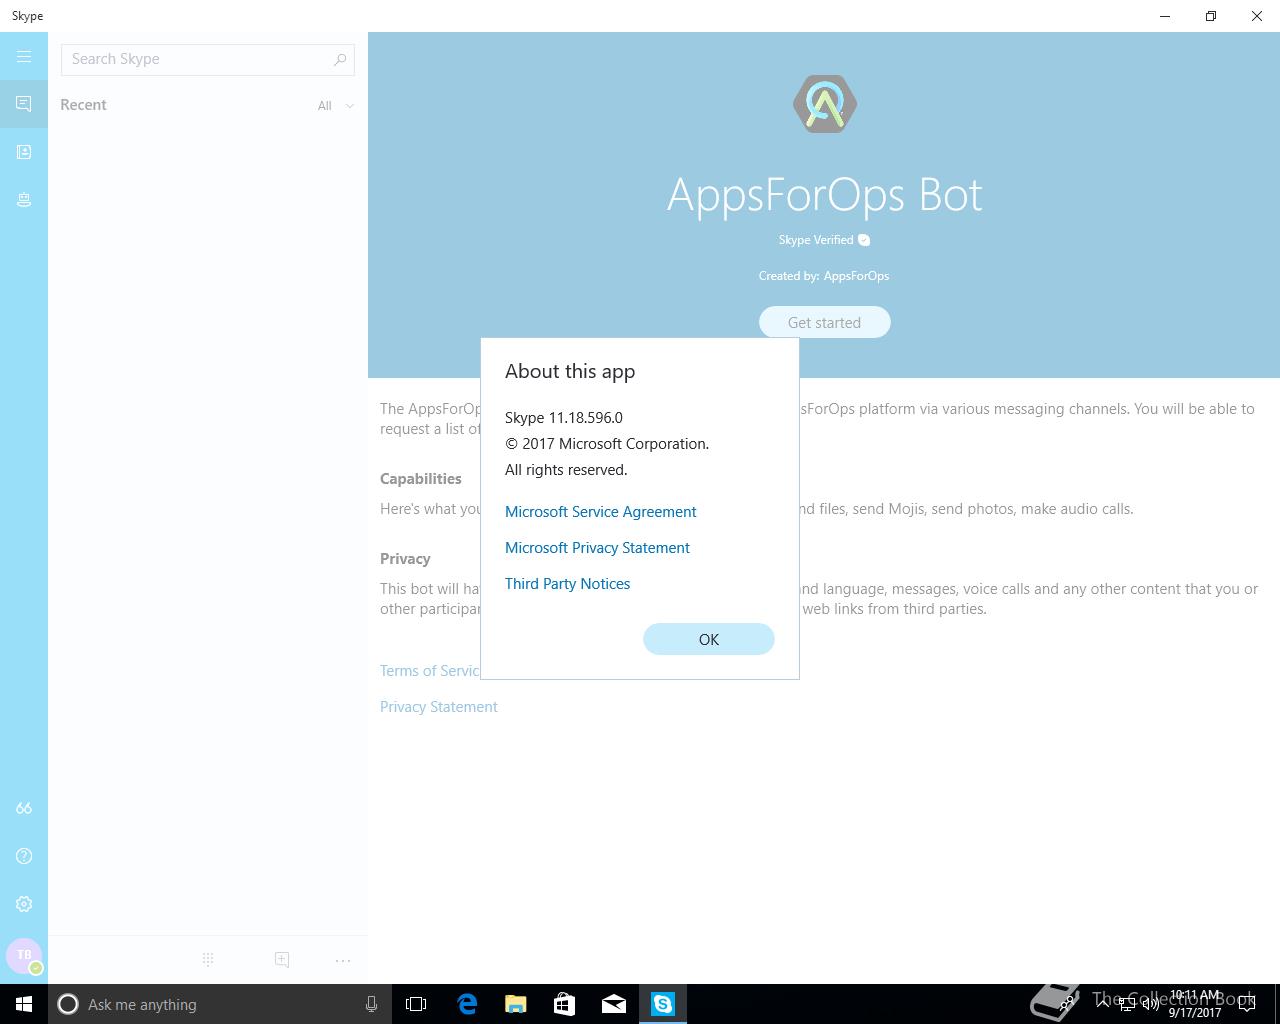Open the volume speaker tray icon
The width and height of the screenshot is (1280, 1024).
click(x=1151, y=1004)
